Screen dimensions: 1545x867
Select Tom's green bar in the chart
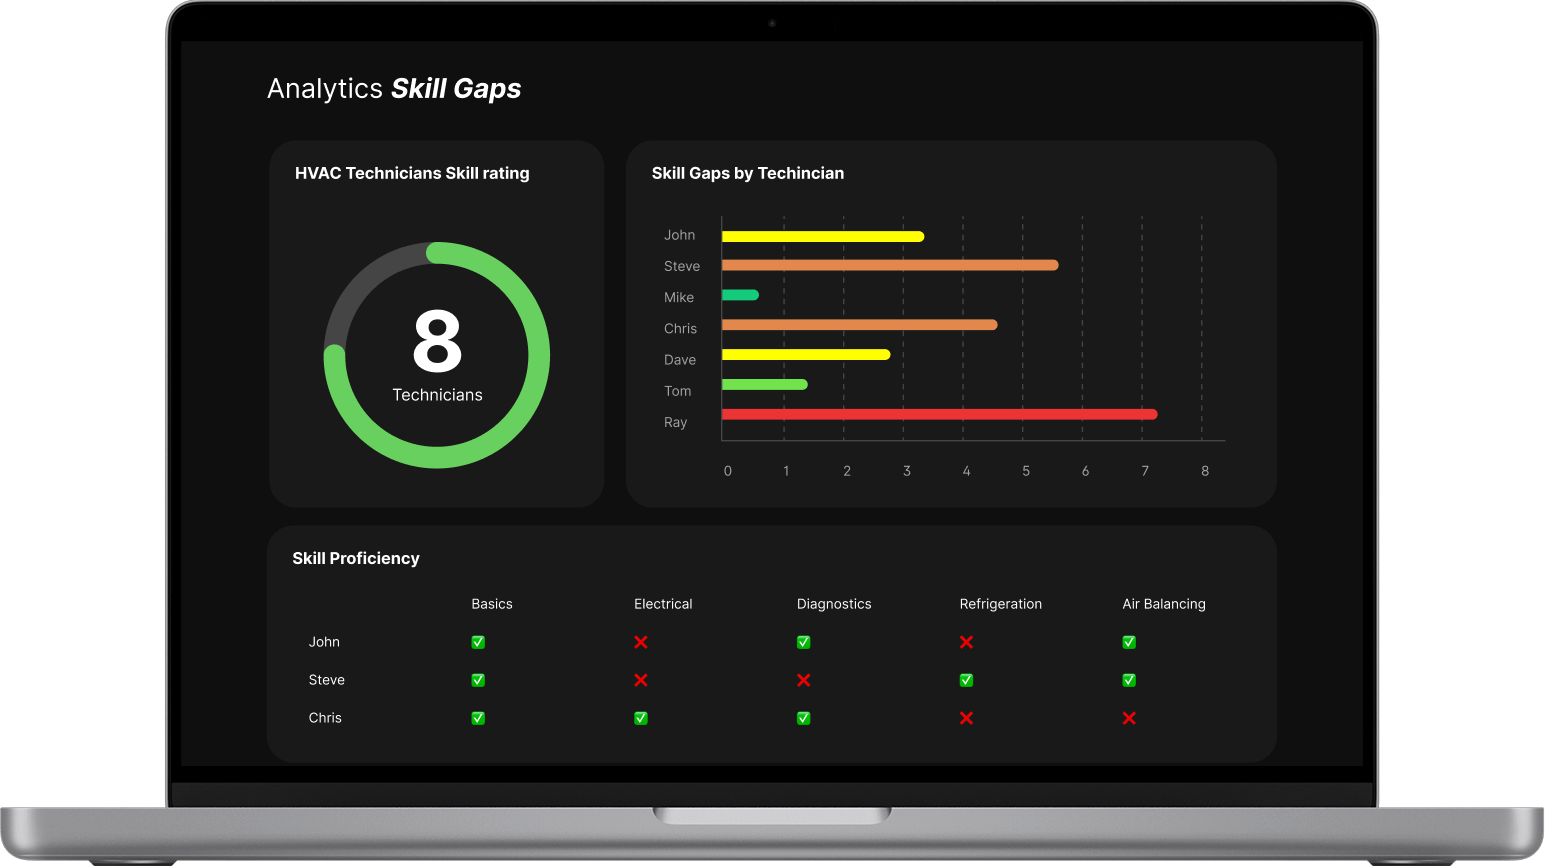pyautogui.click(x=765, y=385)
